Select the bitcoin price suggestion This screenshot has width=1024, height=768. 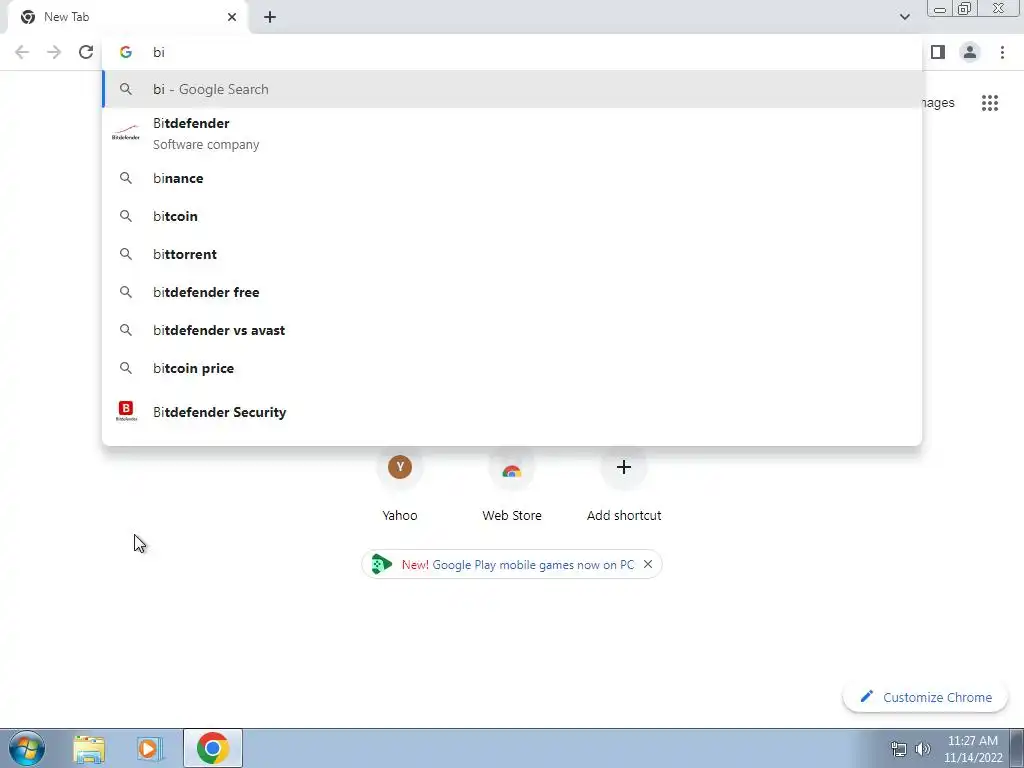coord(512,368)
